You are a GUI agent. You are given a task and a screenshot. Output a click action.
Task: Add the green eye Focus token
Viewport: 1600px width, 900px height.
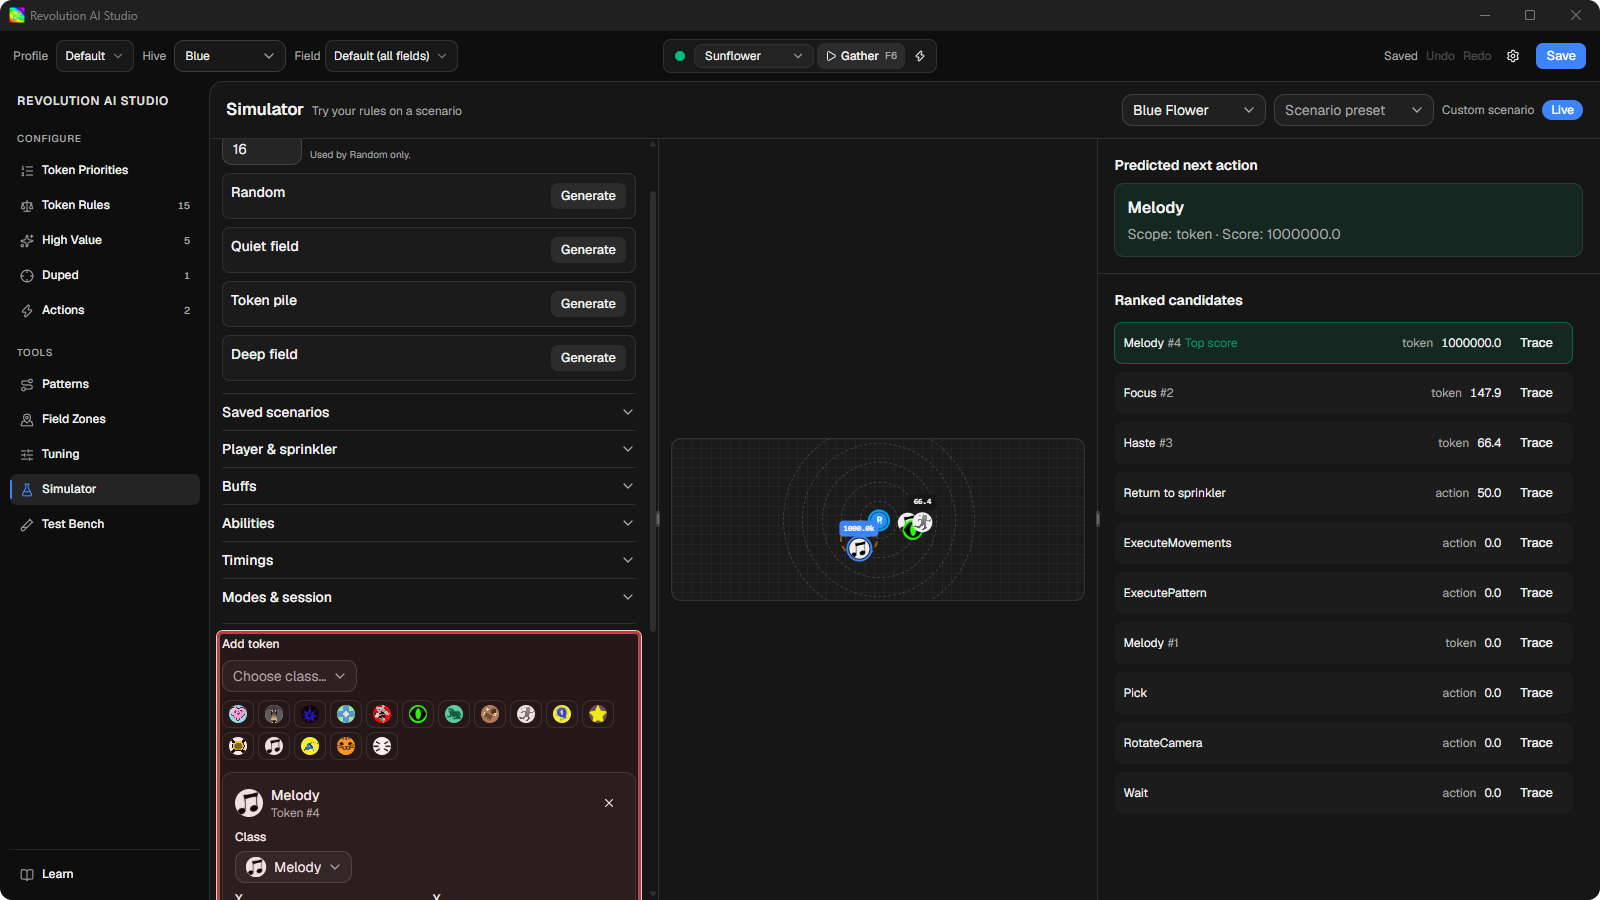[418, 714]
